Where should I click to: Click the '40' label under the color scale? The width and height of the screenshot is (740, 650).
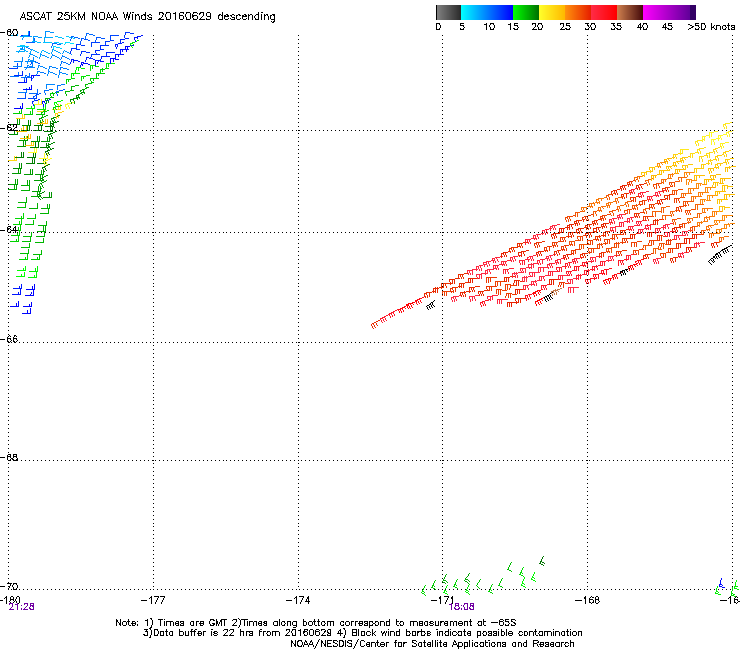click(642, 27)
